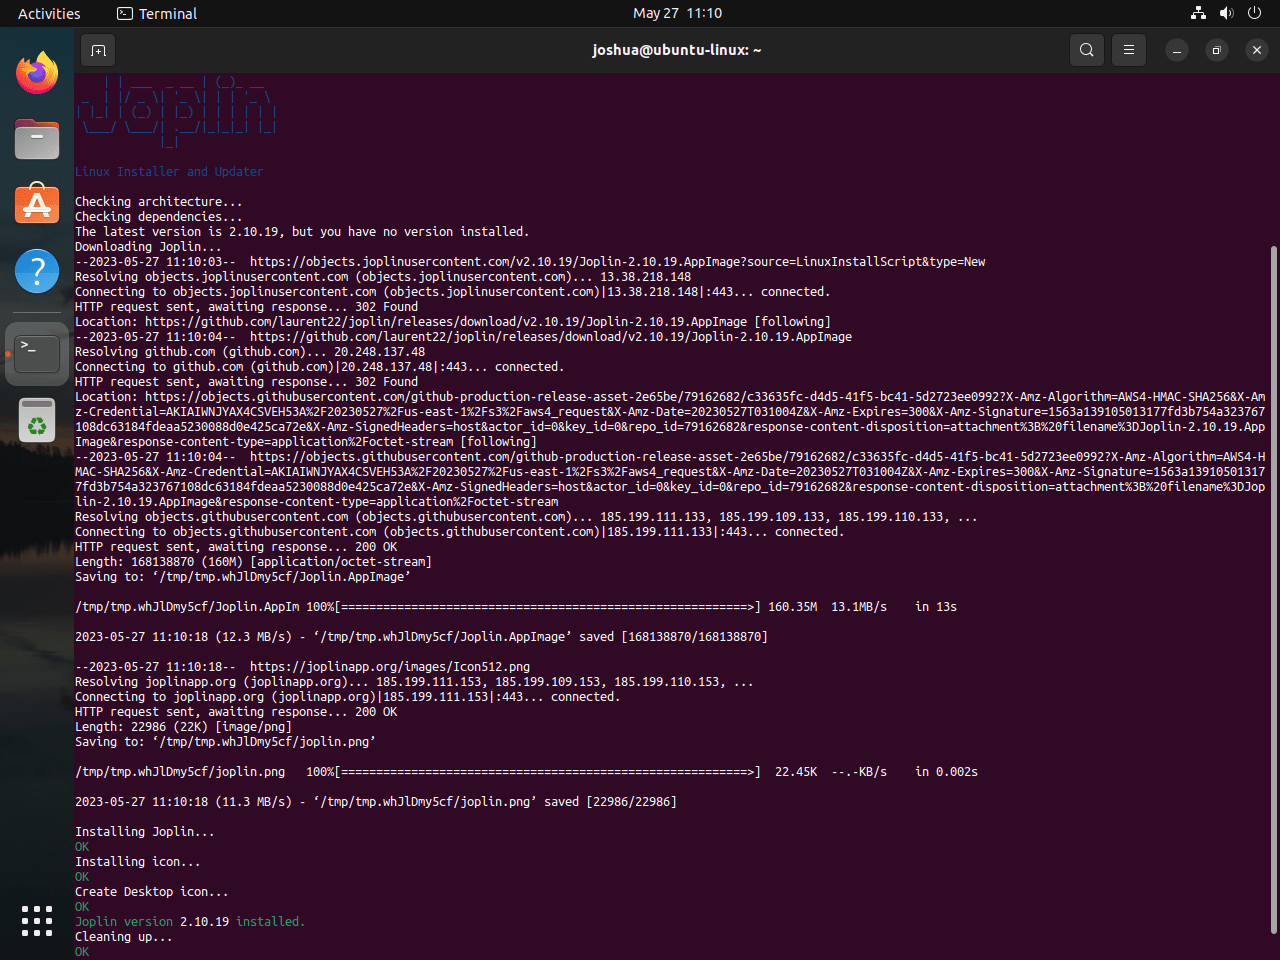Click 'Checking architecture...' line
This screenshot has width=1280, height=960.
click(159, 202)
